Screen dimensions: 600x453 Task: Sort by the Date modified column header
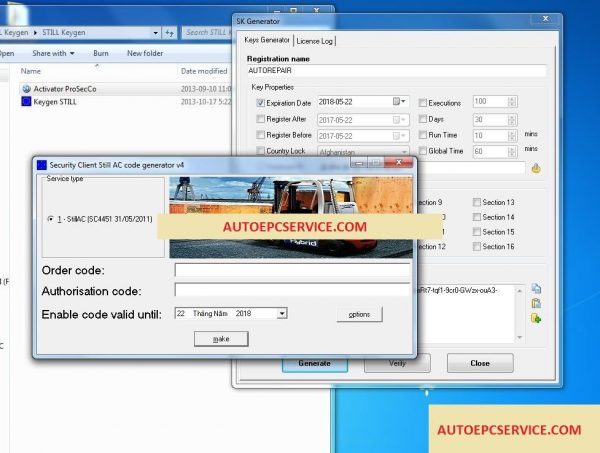(x=204, y=71)
